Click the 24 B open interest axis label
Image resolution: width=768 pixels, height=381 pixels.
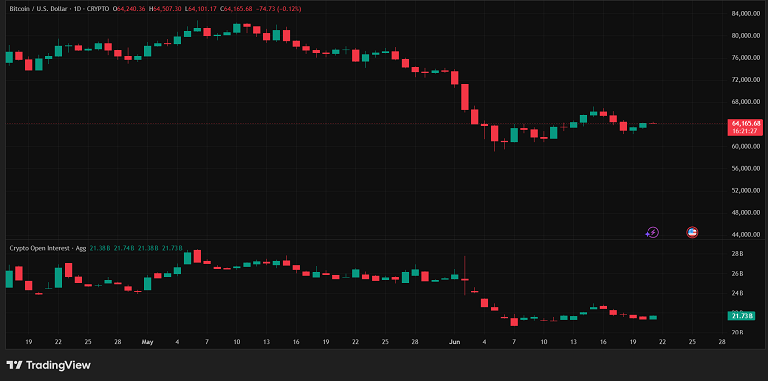(x=738, y=293)
